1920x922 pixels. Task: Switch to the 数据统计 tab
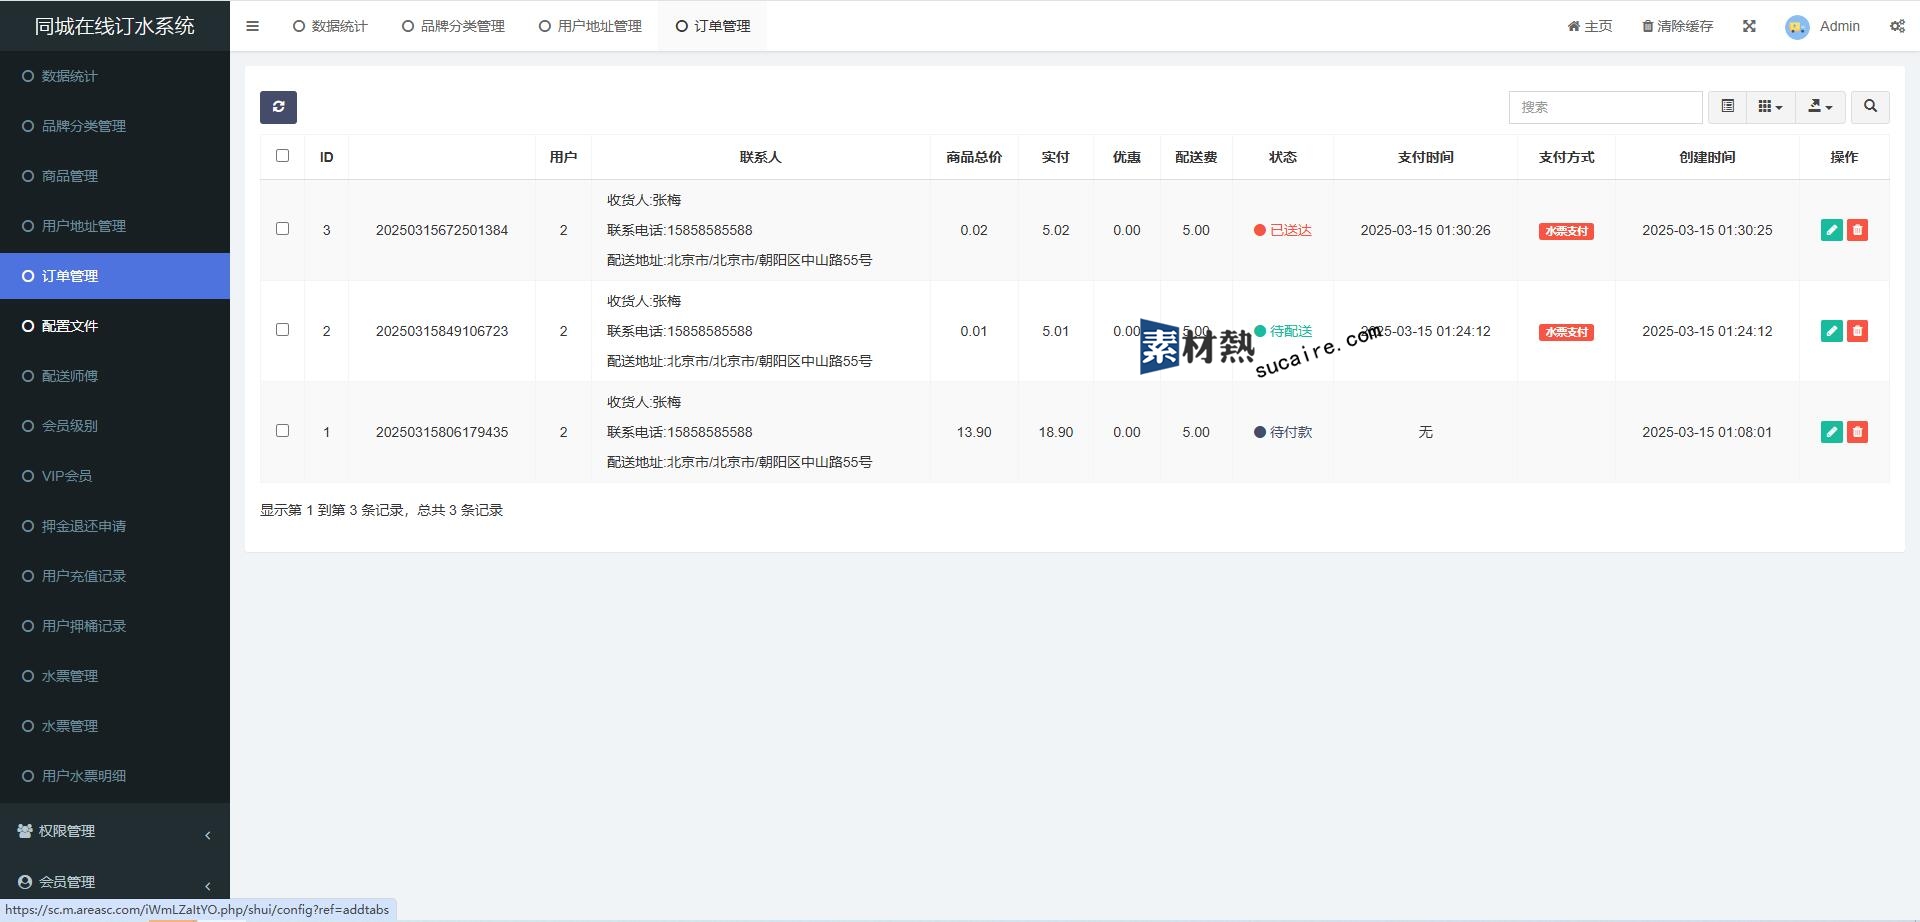coord(330,26)
